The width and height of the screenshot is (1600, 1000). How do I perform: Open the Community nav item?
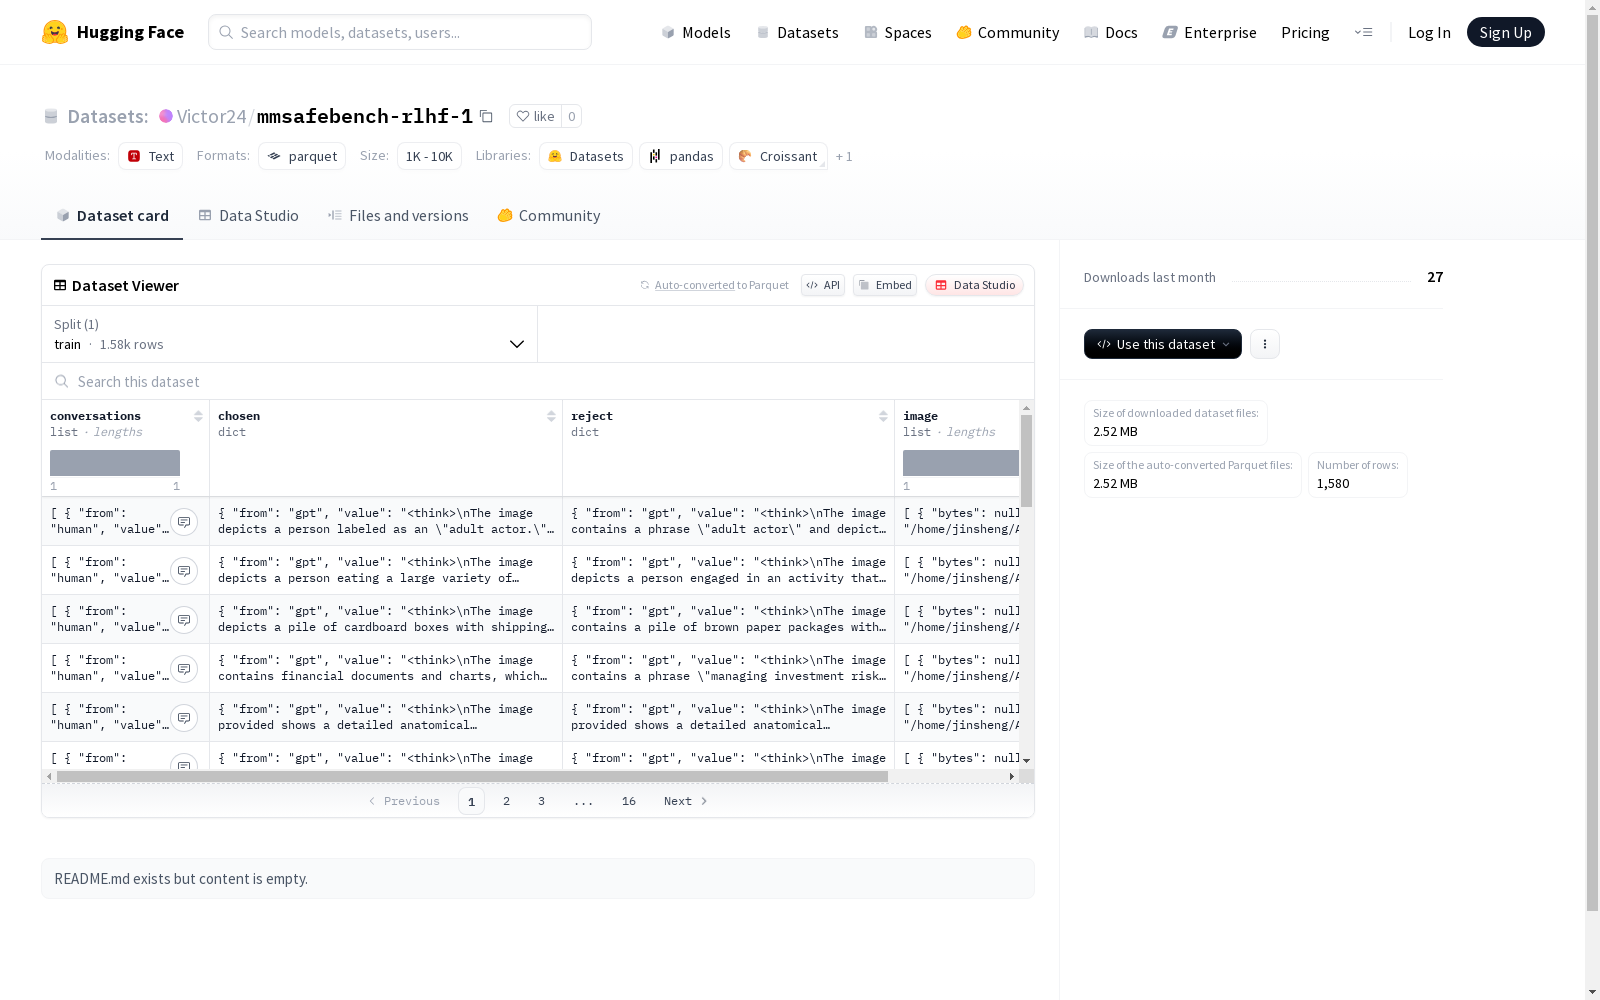pyautogui.click(x=1008, y=32)
